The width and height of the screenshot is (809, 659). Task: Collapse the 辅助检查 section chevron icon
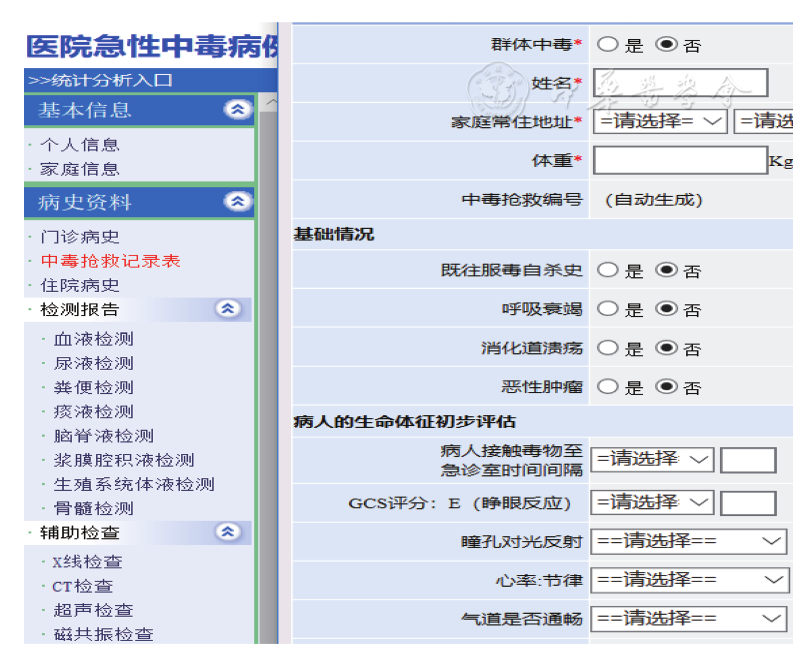[228, 532]
